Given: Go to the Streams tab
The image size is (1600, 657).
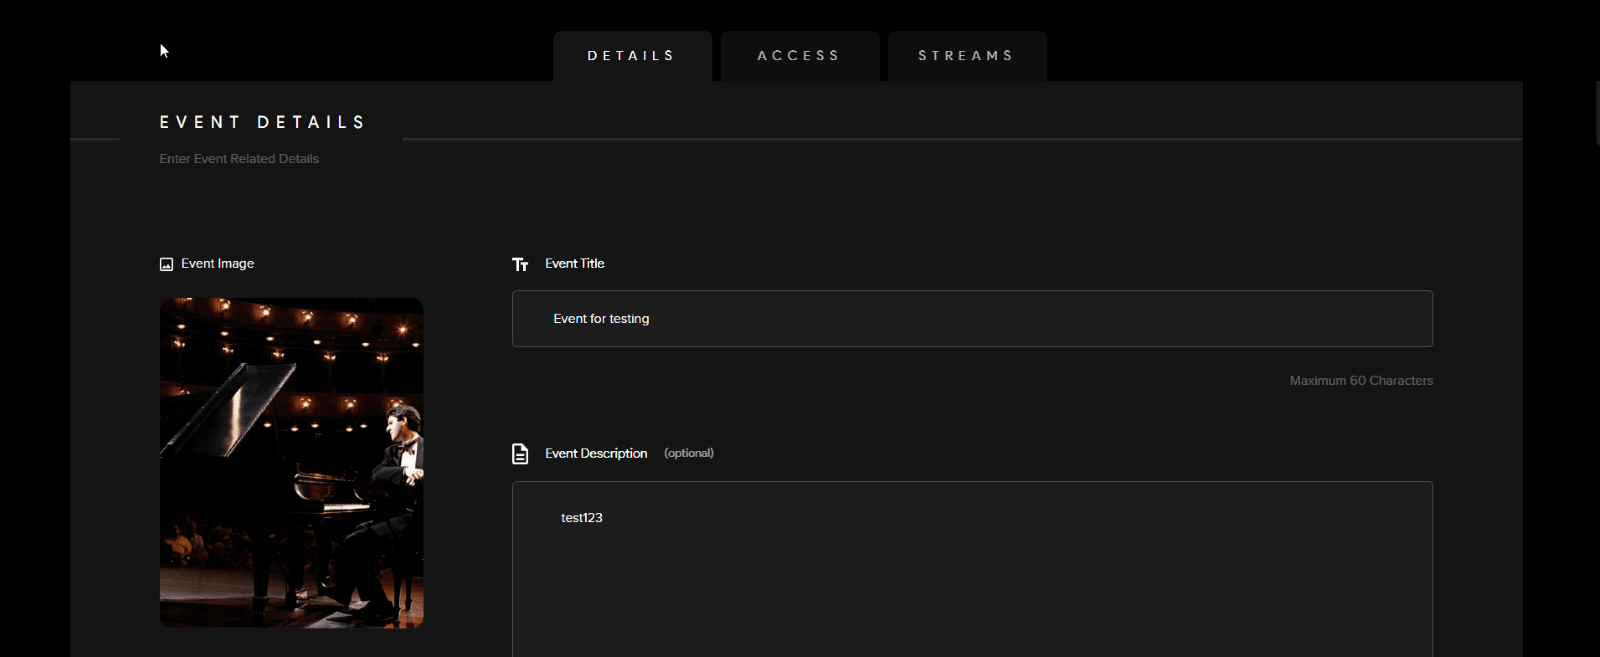Looking at the screenshot, I should [x=966, y=56].
